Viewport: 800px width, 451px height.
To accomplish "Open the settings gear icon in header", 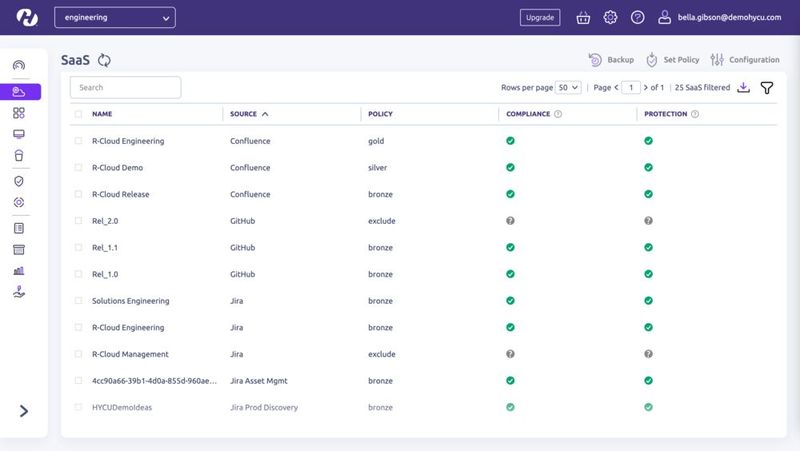I will pos(610,17).
